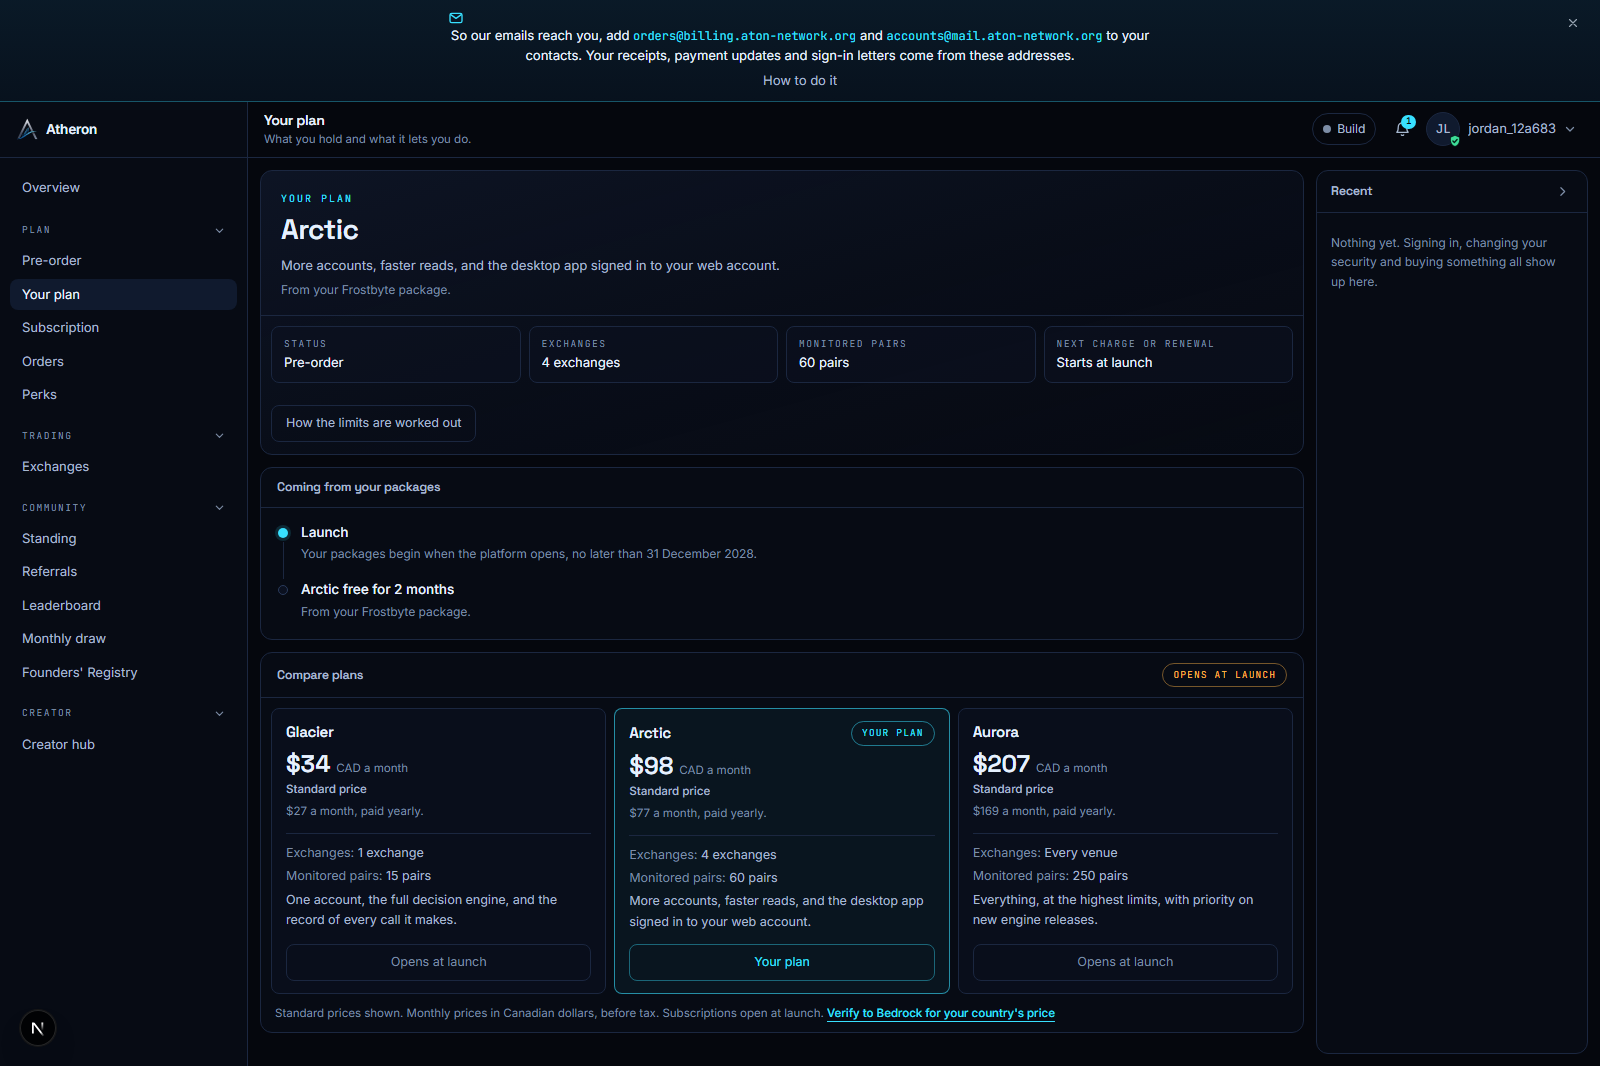Select Your plan in the sidebar
The image size is (1600, 1066).
pyautogui.click(x=123, y=294)
